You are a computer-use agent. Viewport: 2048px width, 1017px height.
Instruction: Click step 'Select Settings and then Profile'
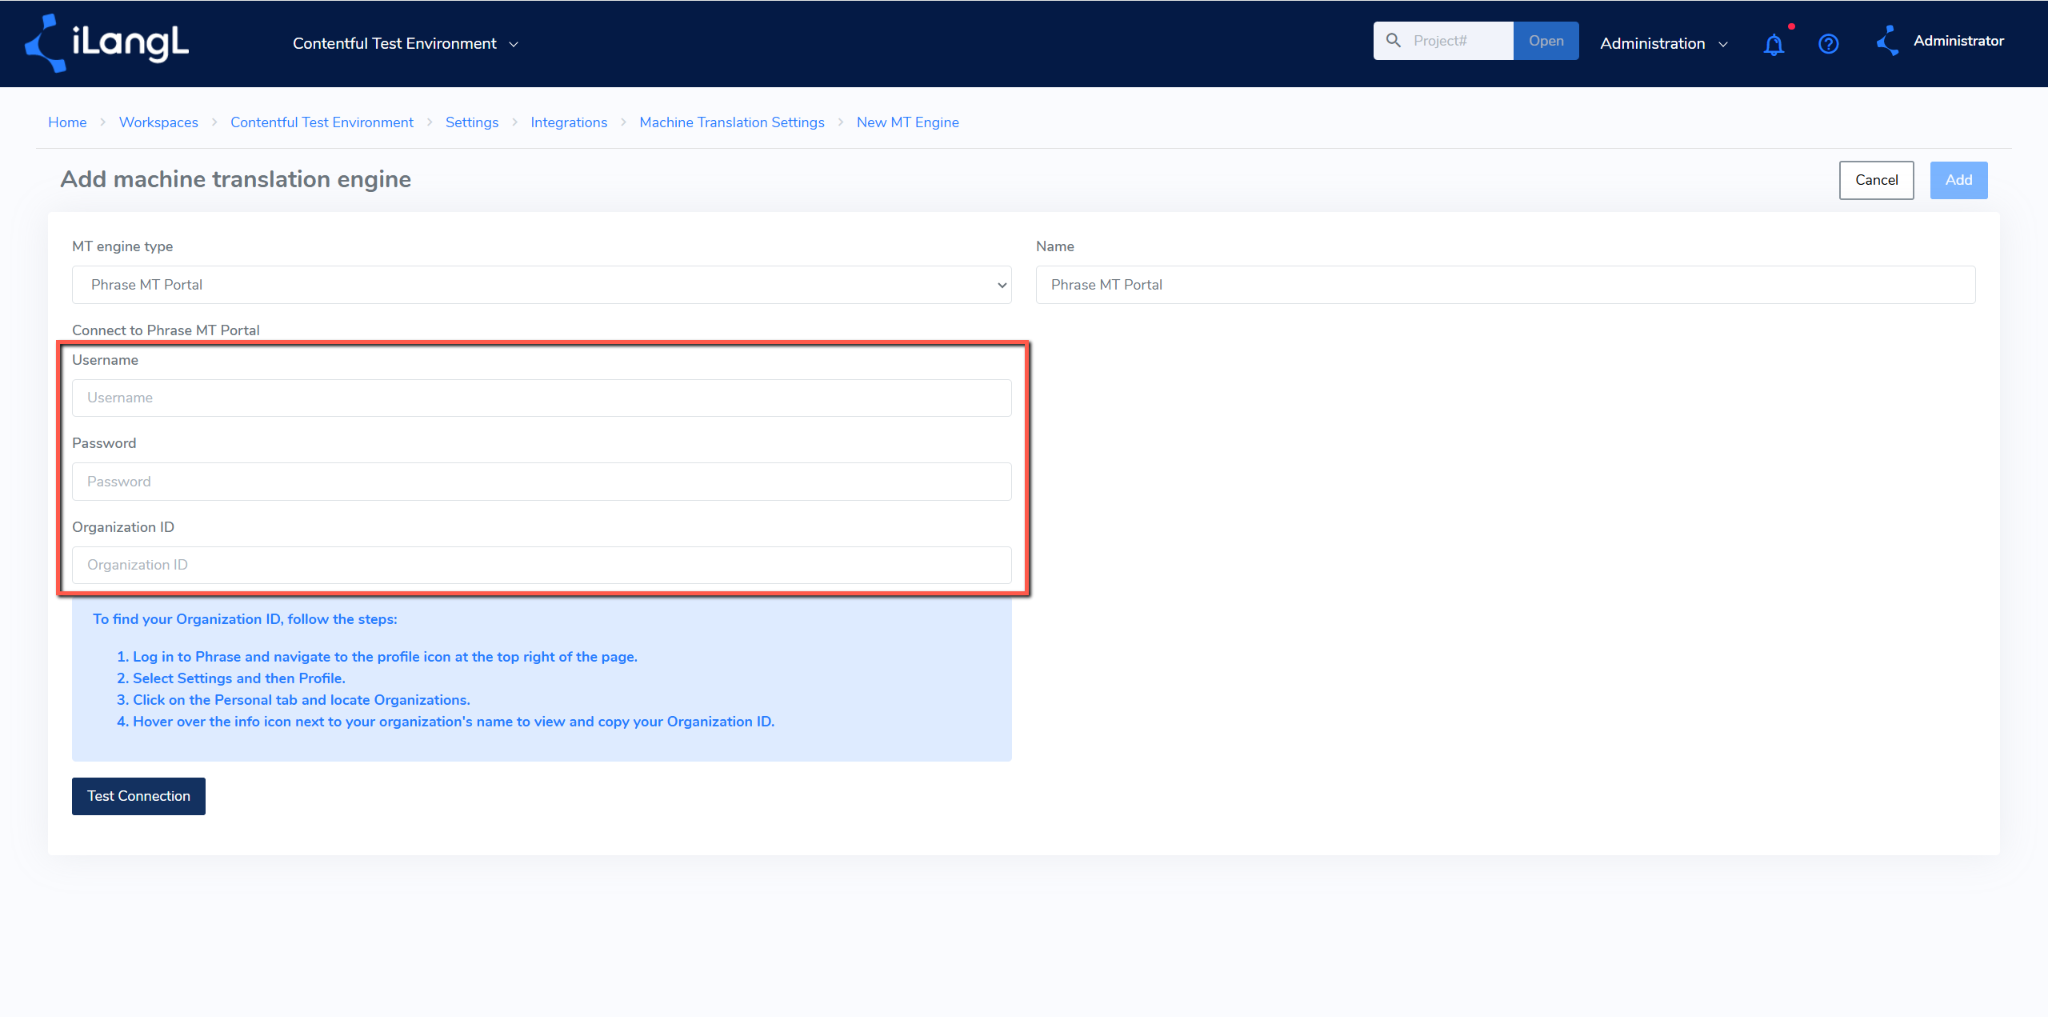239,678
